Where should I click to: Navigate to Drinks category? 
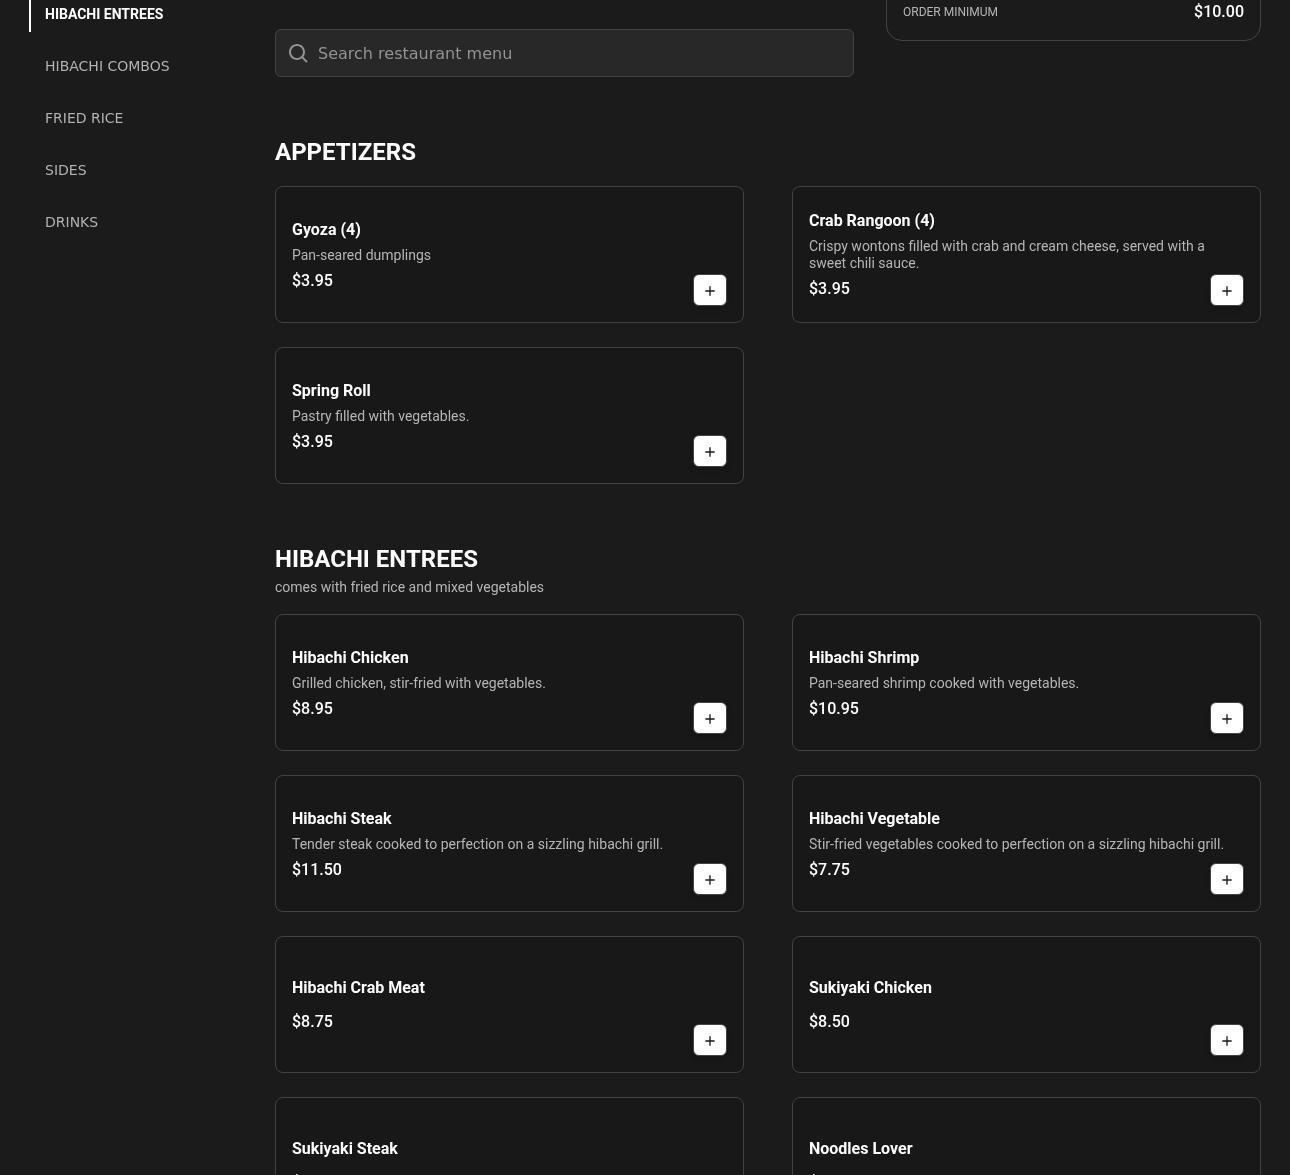pos(71,222)
